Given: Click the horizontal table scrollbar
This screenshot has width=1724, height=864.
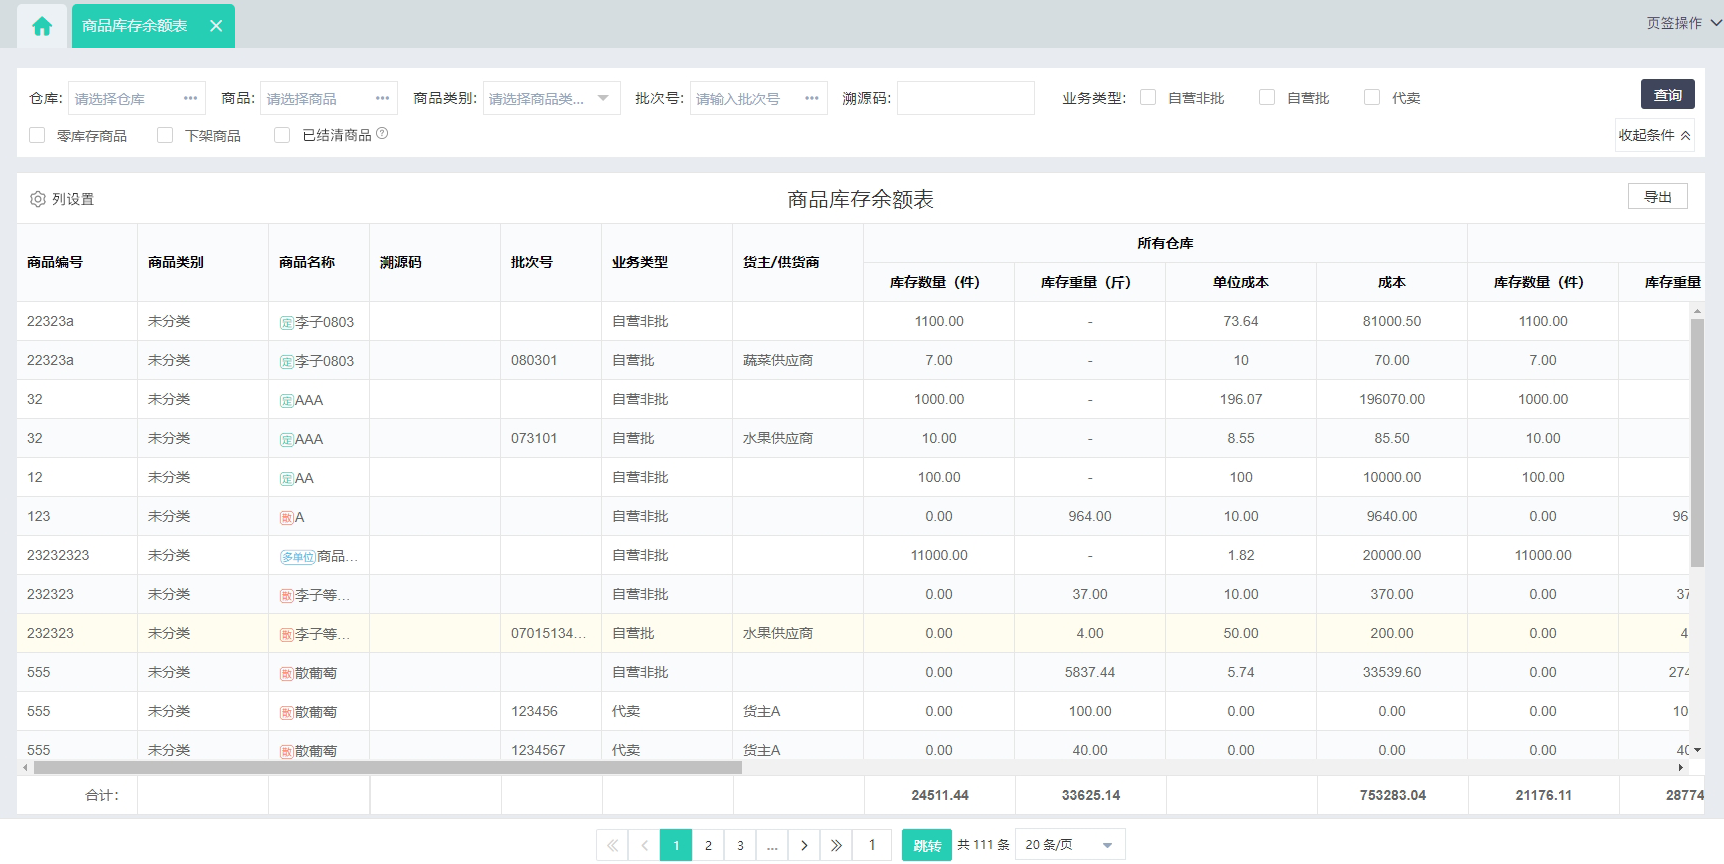Looking at the screenshot, I should tap(388, 768).
